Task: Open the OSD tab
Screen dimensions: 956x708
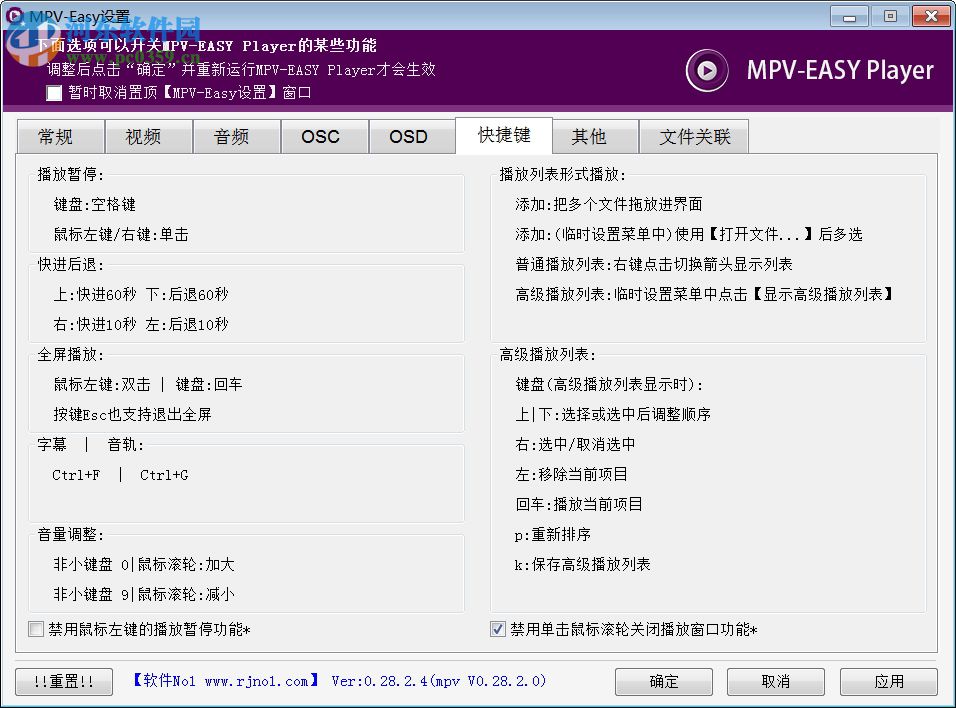Action: [412, 136]
